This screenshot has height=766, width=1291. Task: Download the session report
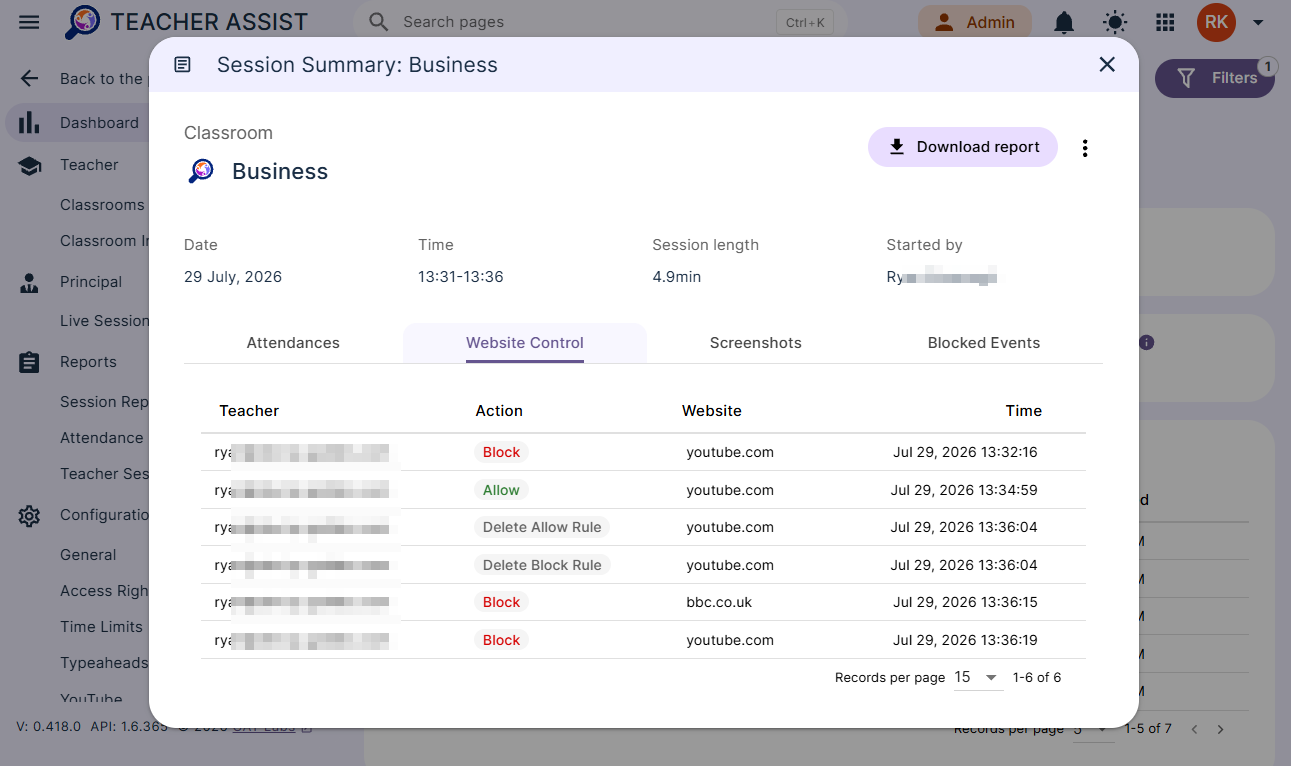point(963,147)
